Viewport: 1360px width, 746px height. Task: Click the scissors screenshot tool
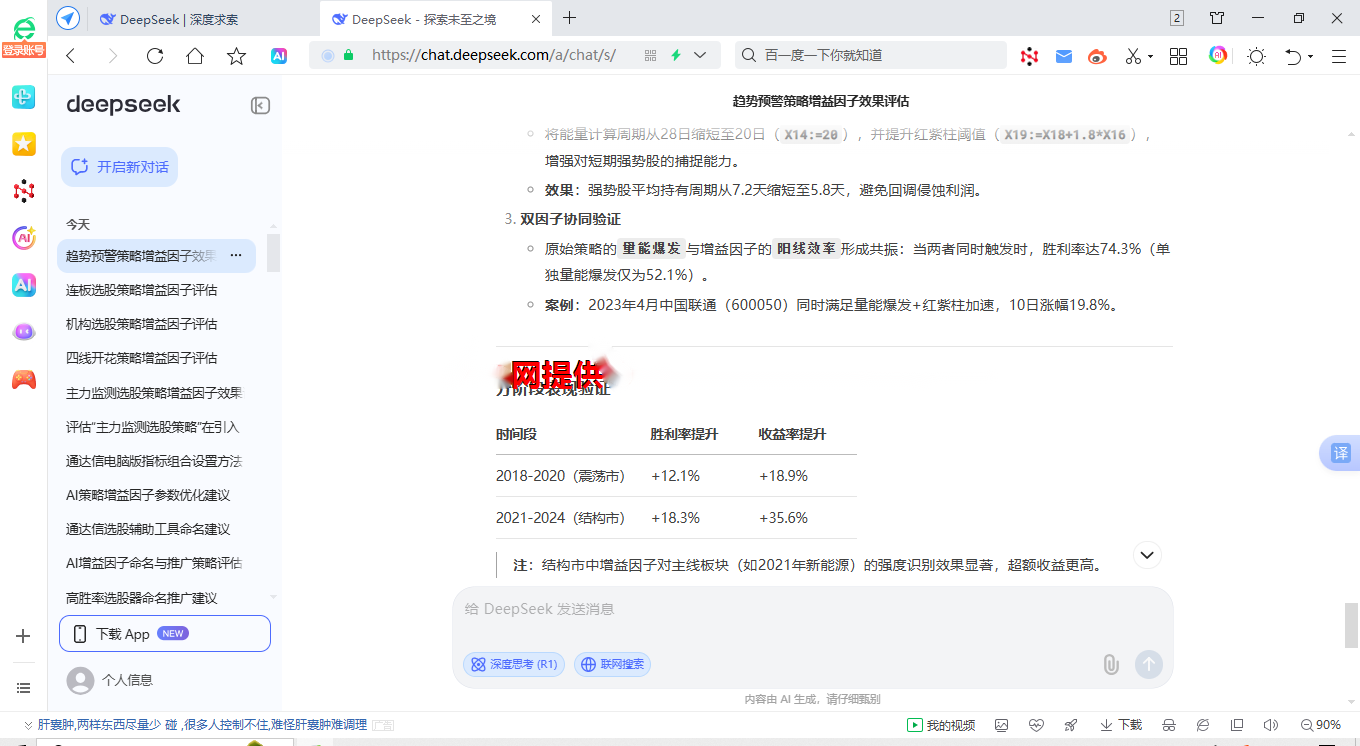[x=1133, y=56]
